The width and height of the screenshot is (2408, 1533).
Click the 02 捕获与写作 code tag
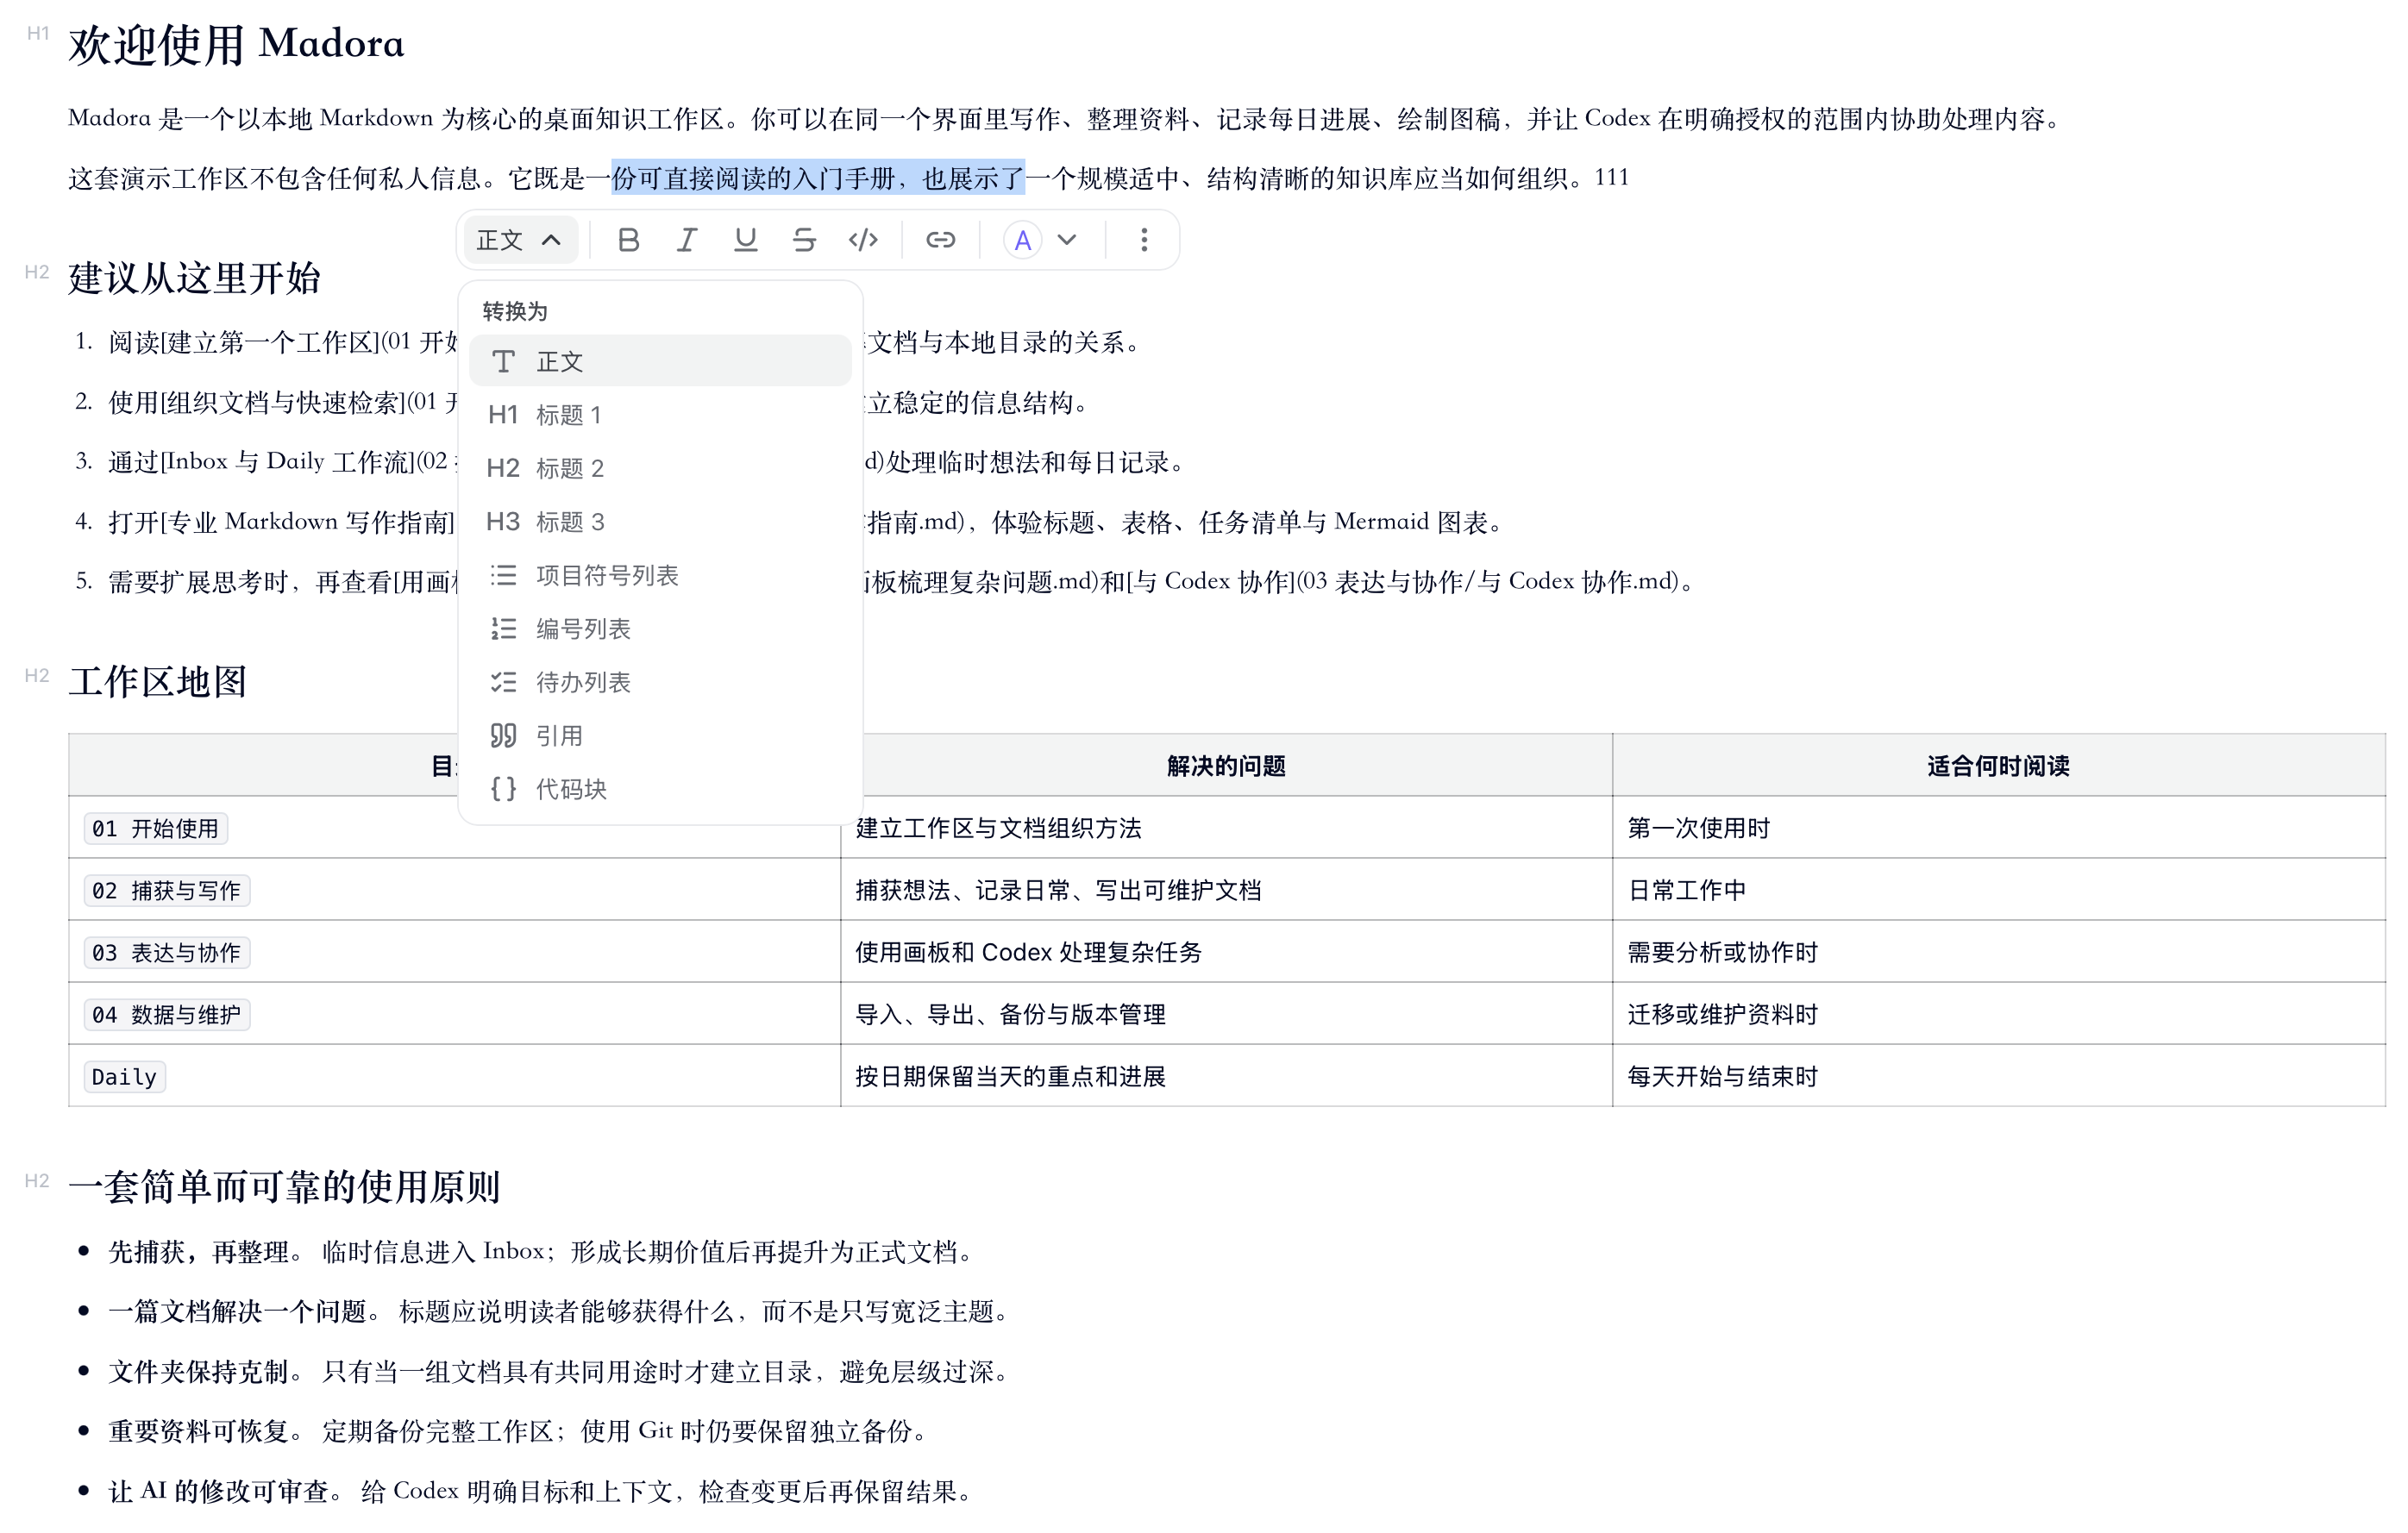pos(166,890)
